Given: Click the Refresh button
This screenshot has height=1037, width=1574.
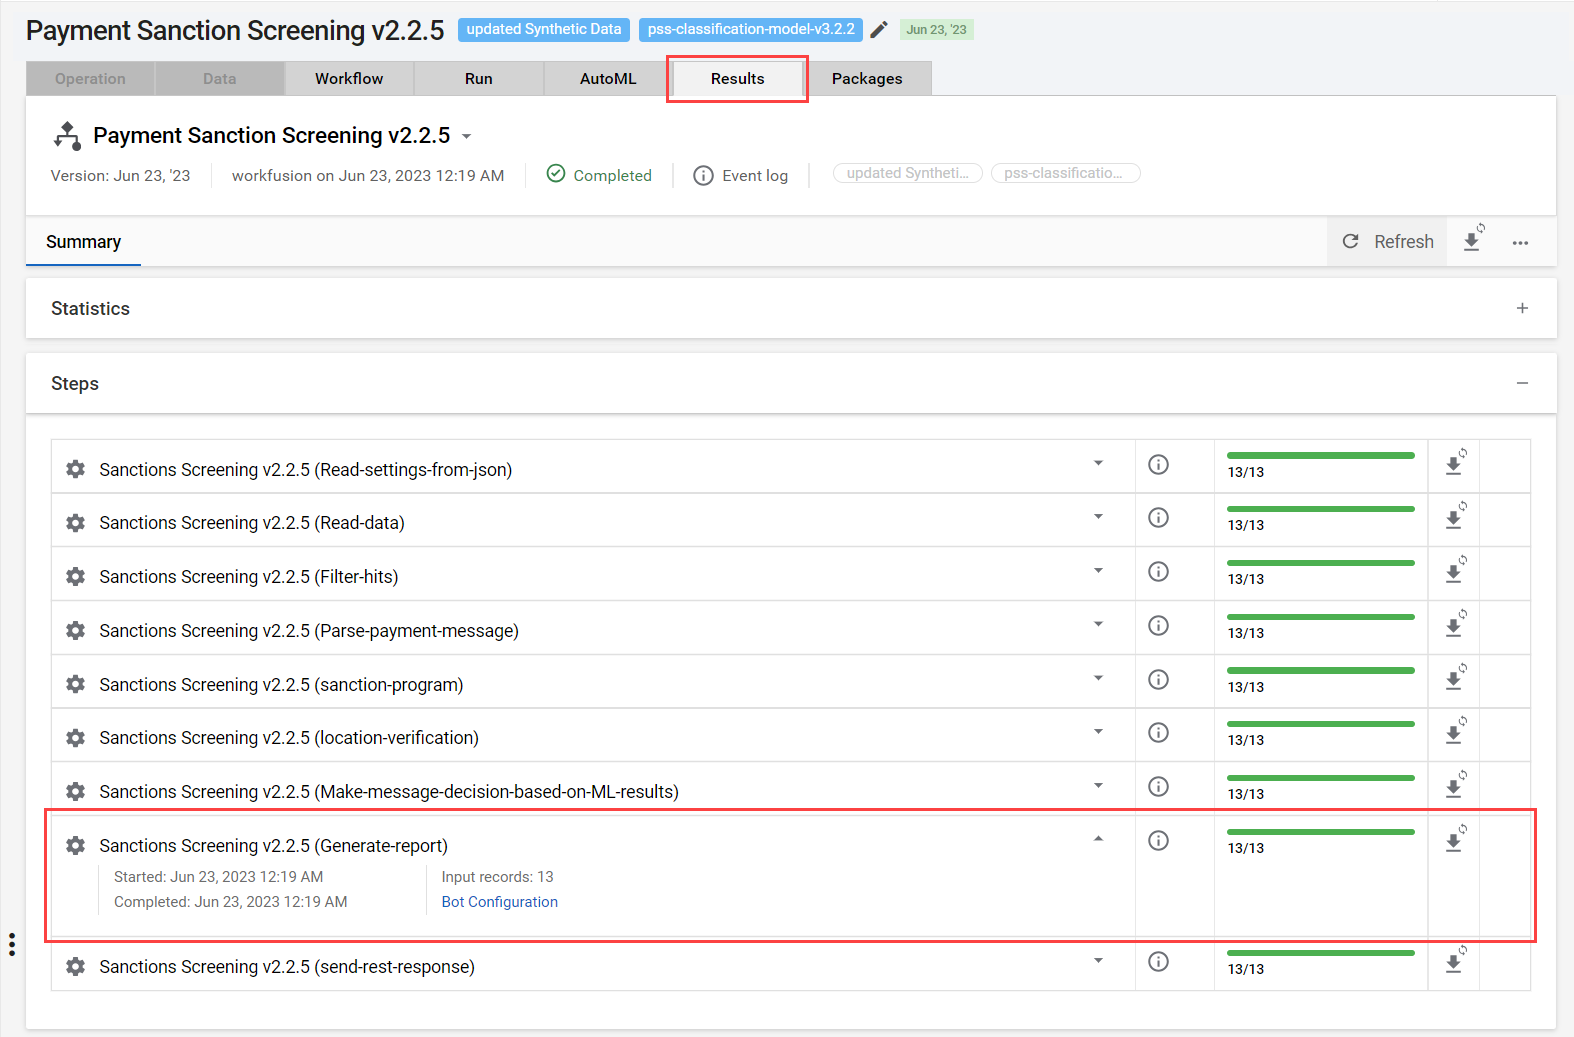Looking at the screenshot, I should tap(1388, 242).
